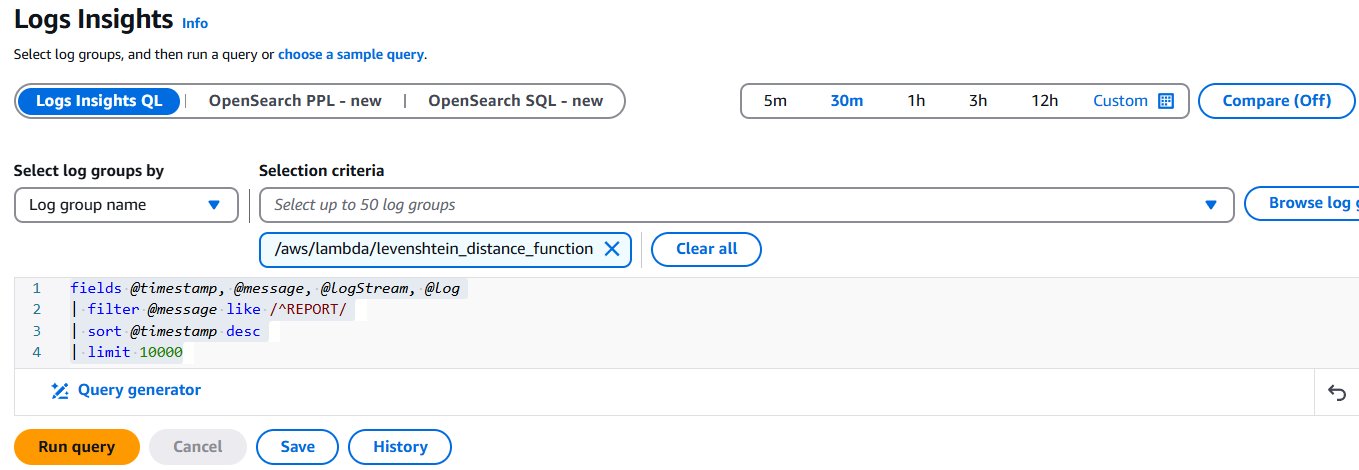1359x470 pixels.
Task: Set time range to 5m
Action: [x=775, y=101]
